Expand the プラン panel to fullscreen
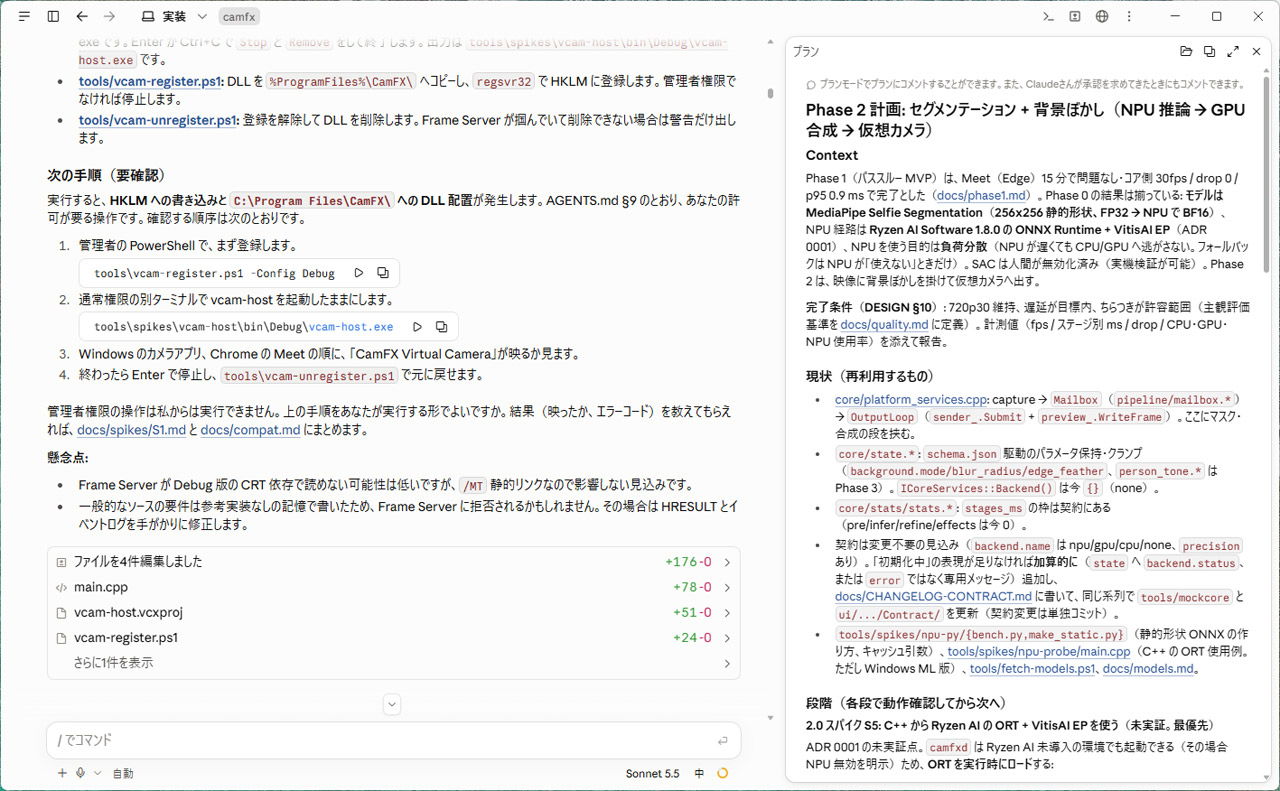This screenshot has height=791, width=1280. pos(1233,52)
